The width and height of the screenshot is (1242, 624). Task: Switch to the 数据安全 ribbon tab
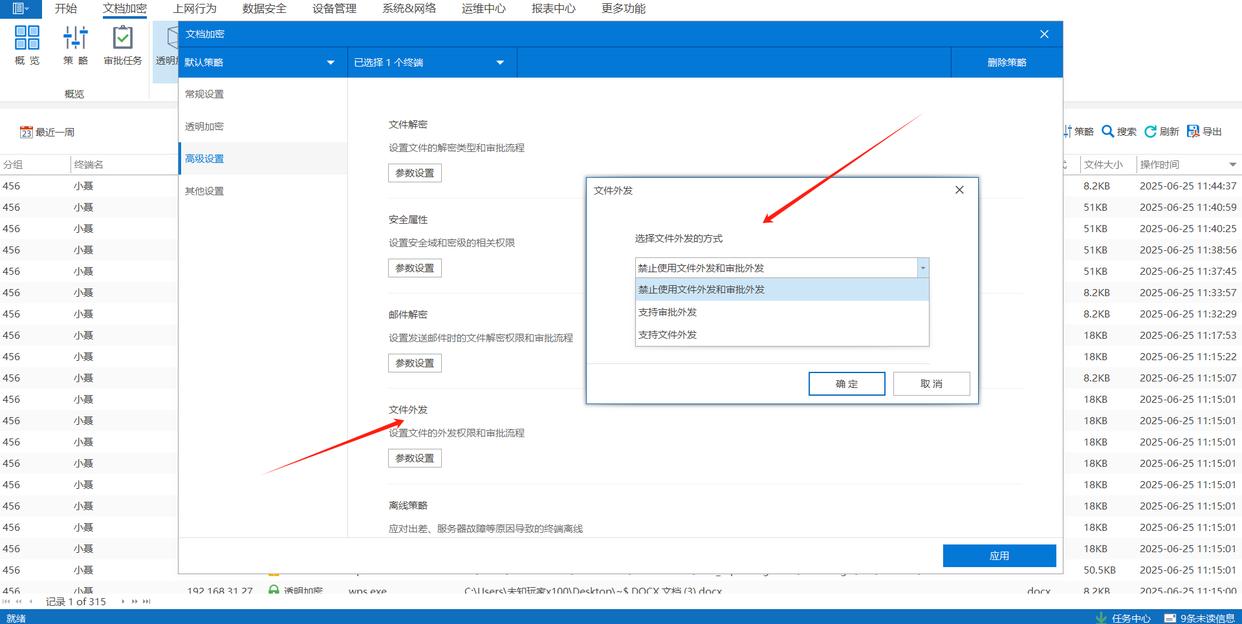(265, 8)
